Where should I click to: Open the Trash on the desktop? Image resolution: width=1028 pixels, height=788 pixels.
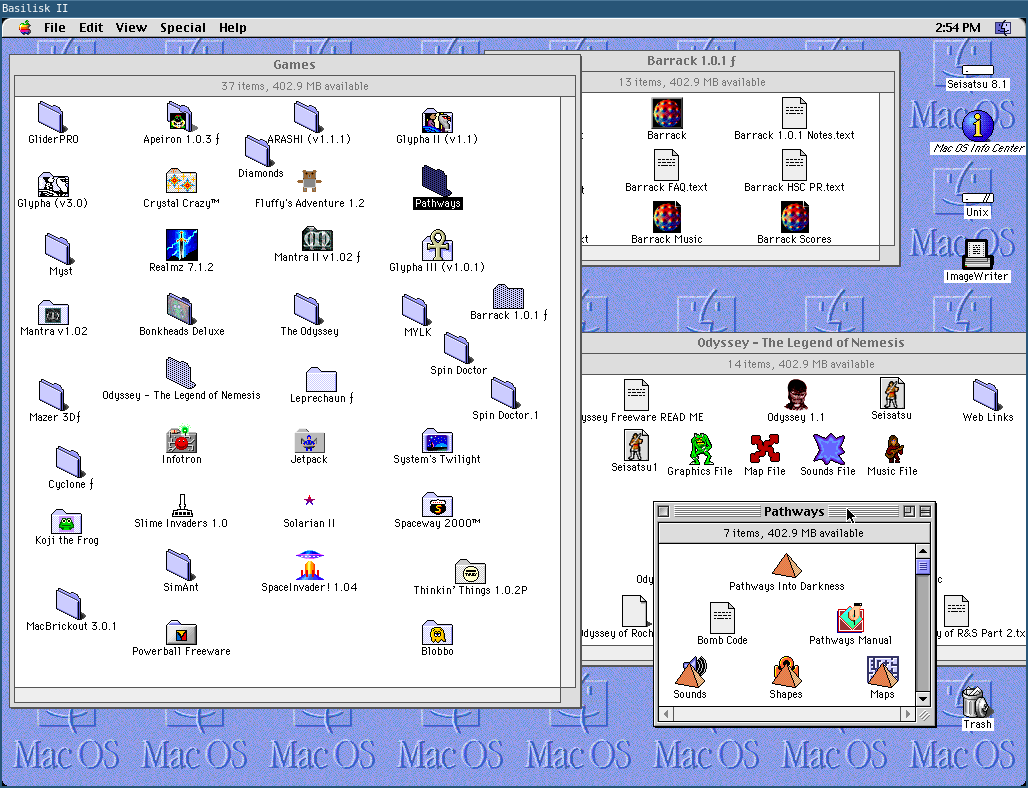click(976, 702)
